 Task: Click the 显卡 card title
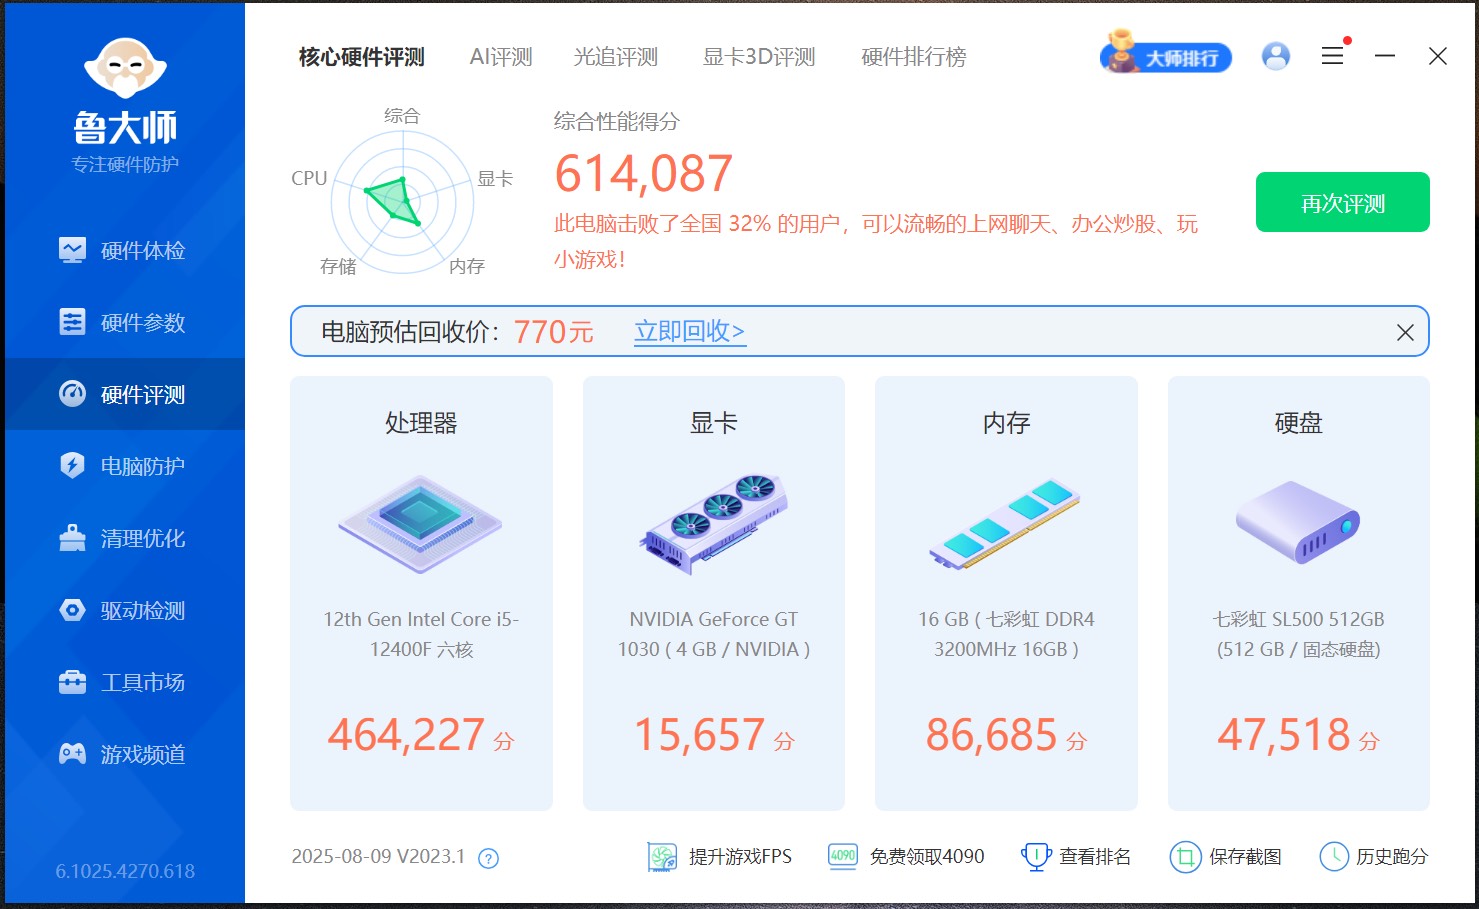click(x=714, y=423)
